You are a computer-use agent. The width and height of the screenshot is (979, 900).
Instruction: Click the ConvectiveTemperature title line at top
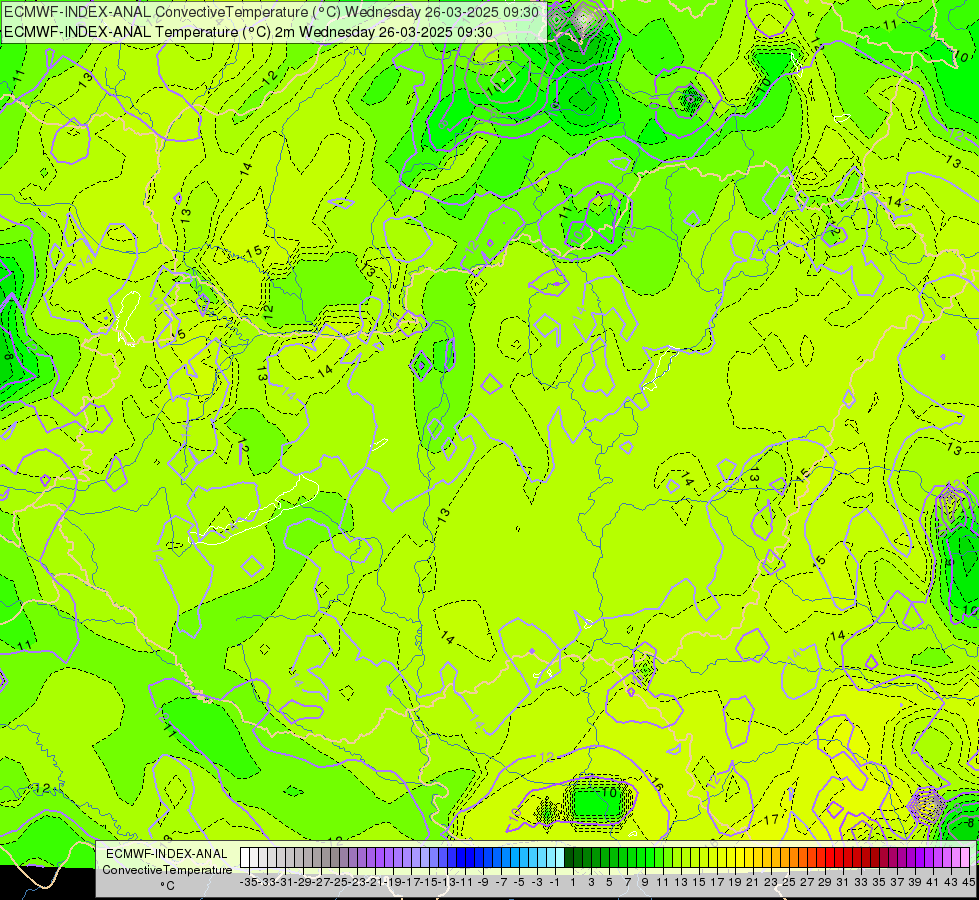[x=272, y=12]
